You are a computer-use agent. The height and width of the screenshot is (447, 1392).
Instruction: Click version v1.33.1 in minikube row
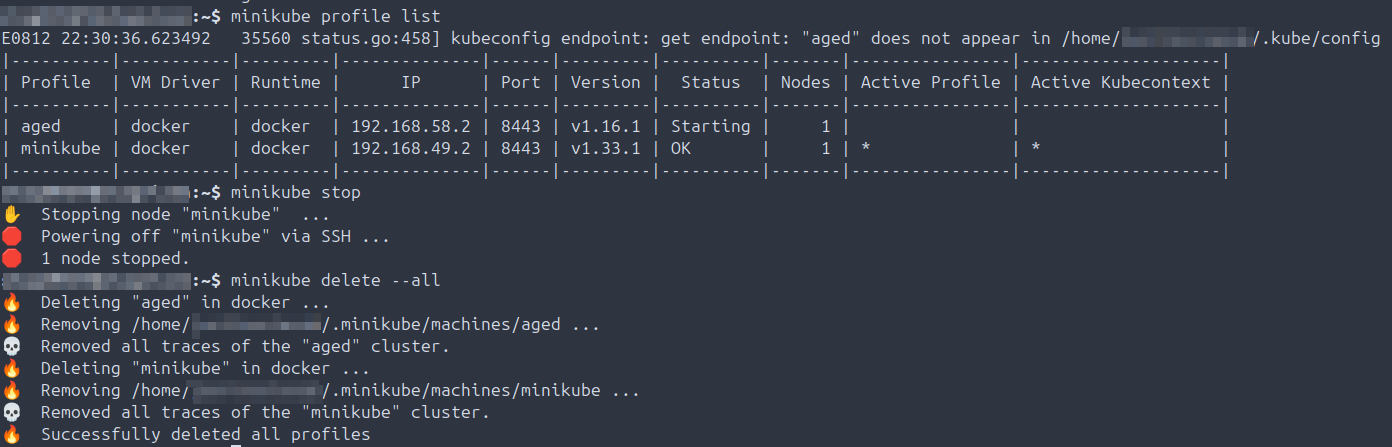(605, 148)
